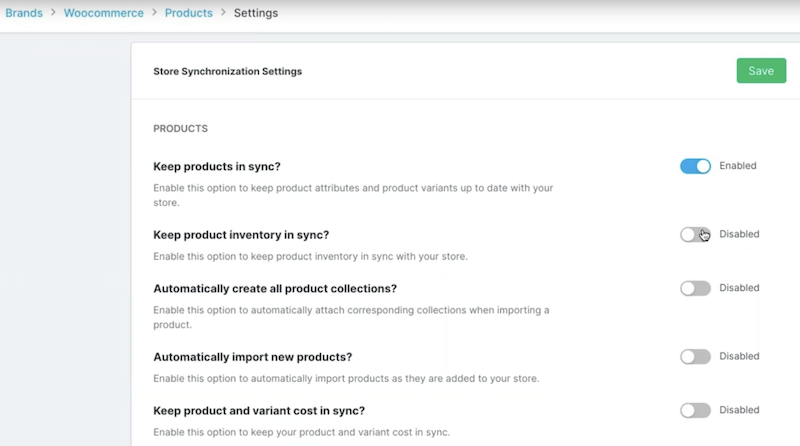The width and height of the screenshot is (800, 446).
Task: Click description about product attributes and variants
Action: 353,195
